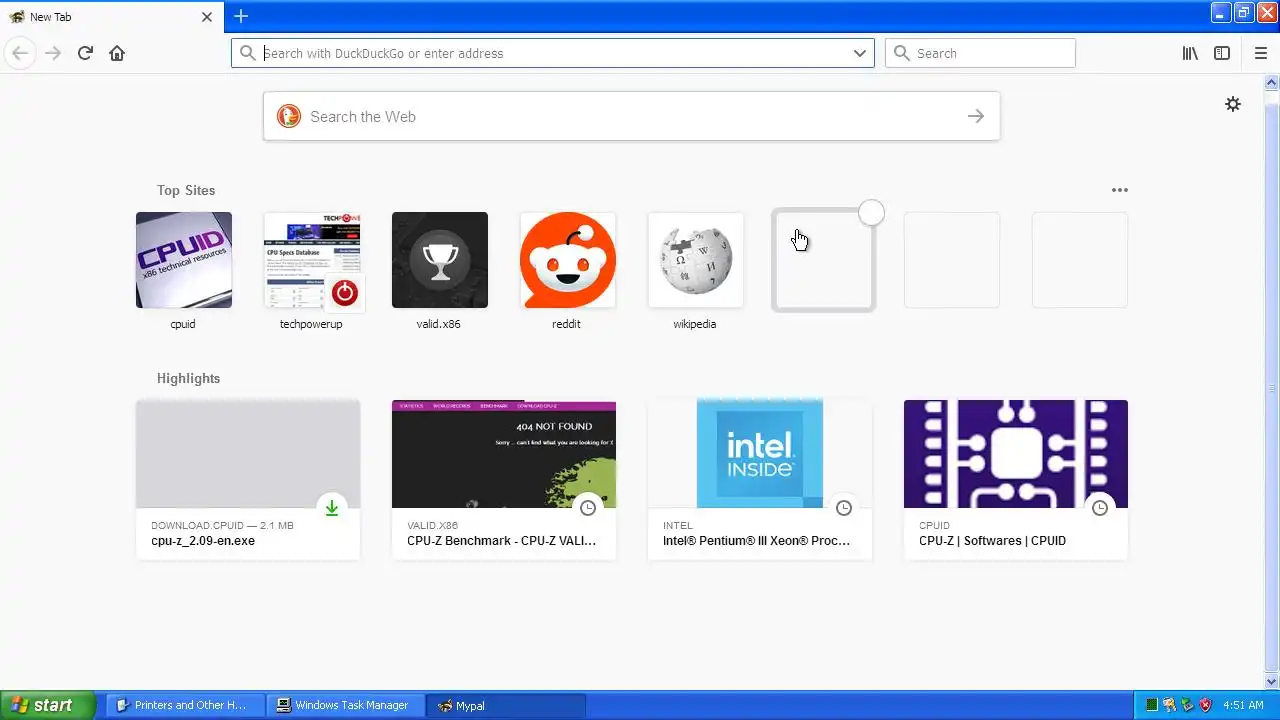Viewport: 1280px width, 720px height.
Task: Click the hovered empty top site tile
Action: [x=824, y=260]
